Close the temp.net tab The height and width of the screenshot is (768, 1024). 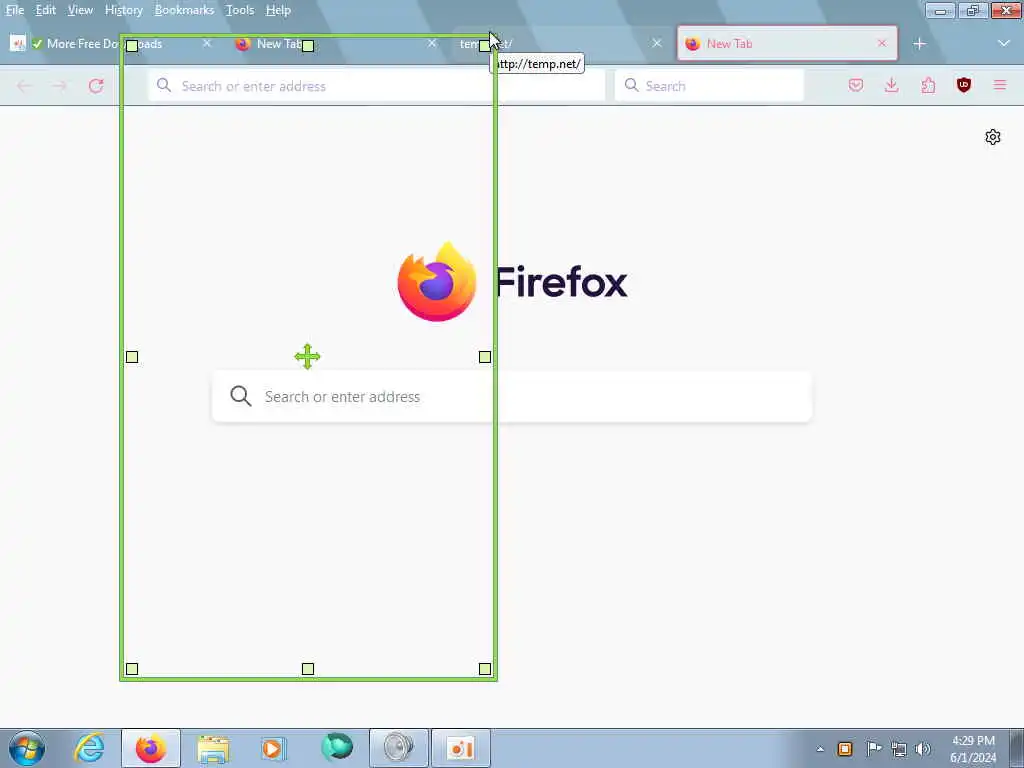point(657,43)
